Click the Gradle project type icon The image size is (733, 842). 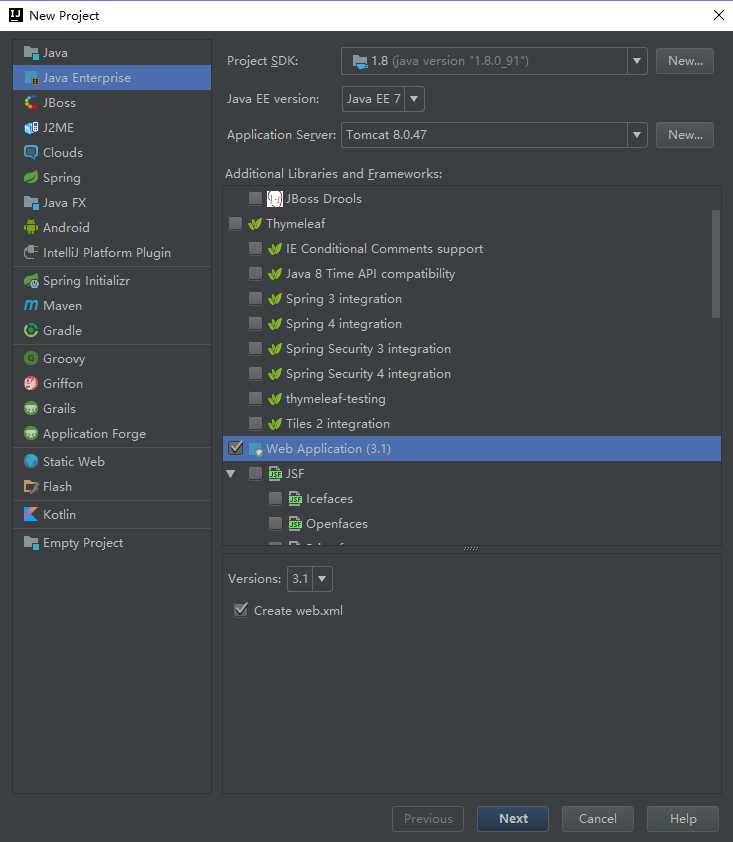tap(32, 330)
